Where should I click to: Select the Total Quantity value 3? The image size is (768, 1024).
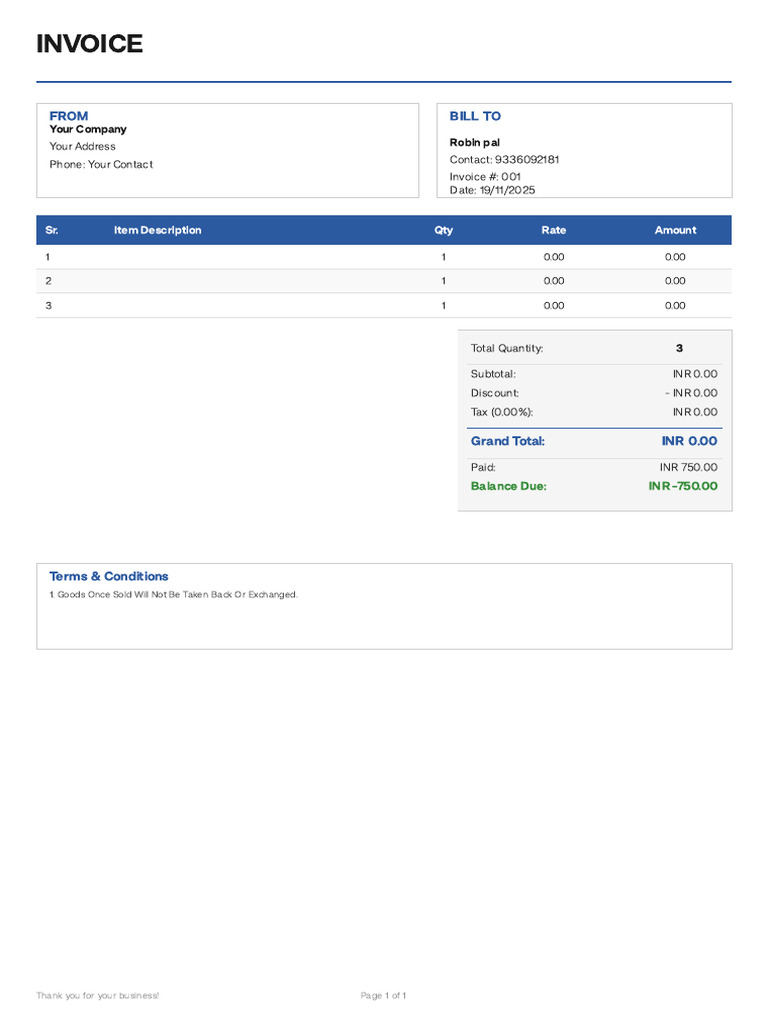pos(679,348)
